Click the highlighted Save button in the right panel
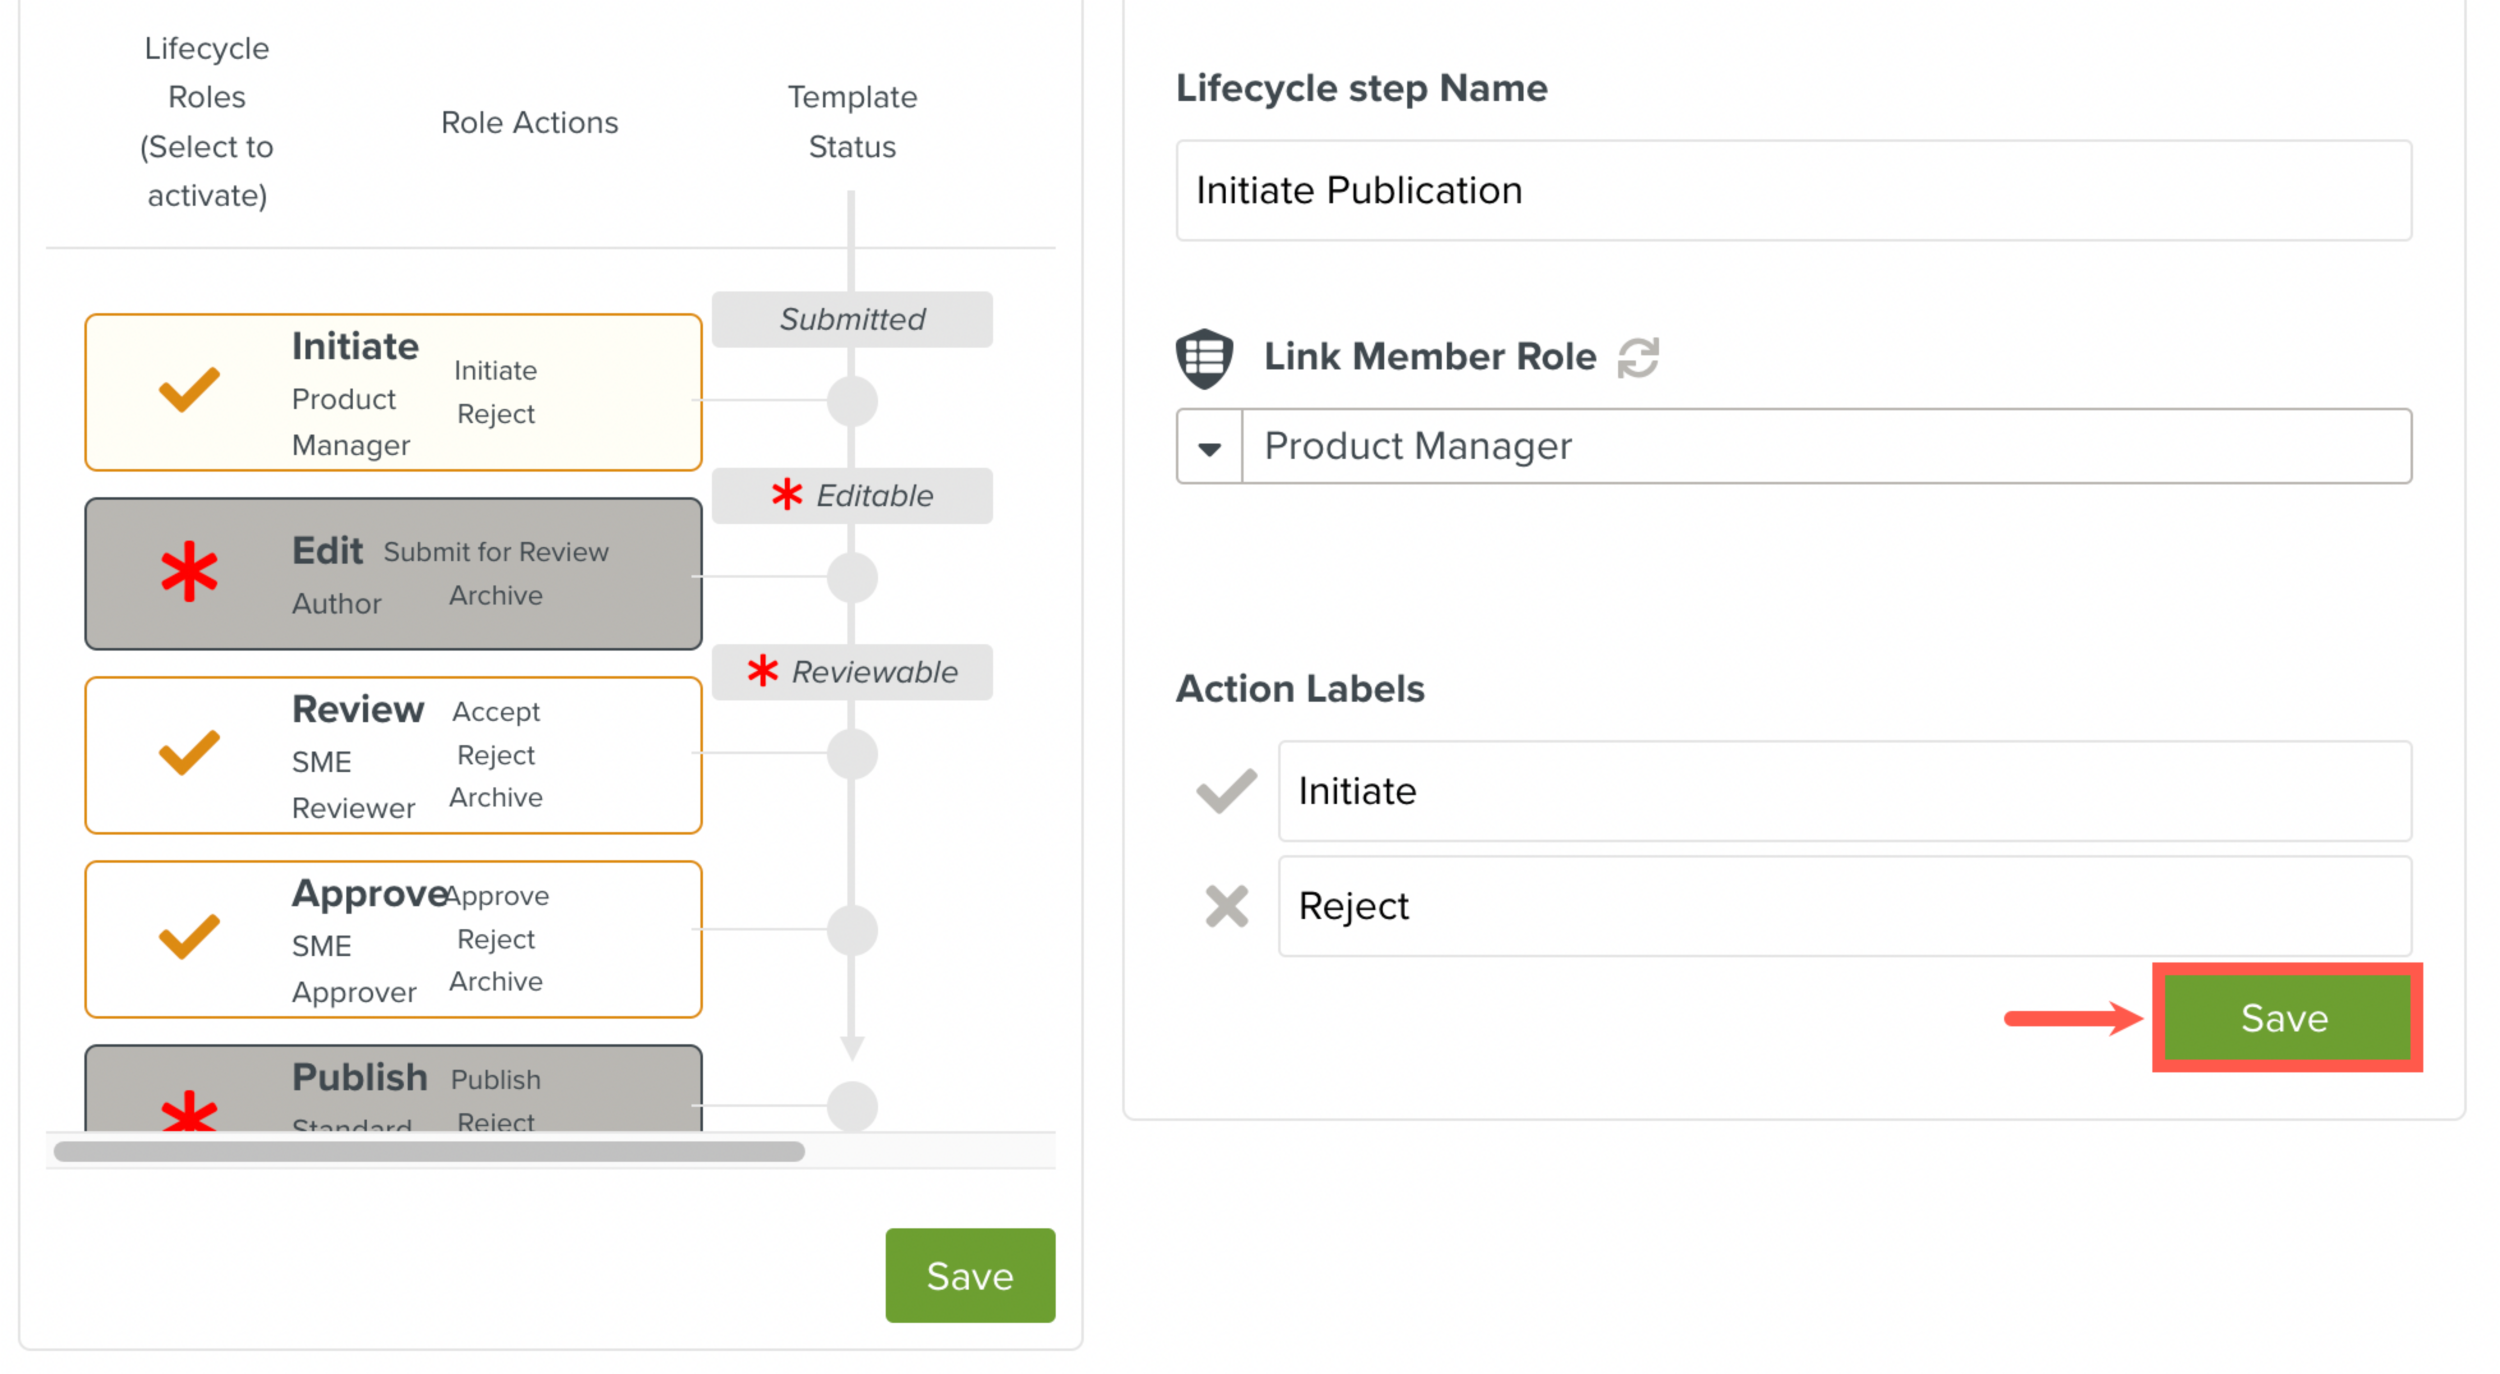The image size is (2500, 1374). pos(2287,1018)
